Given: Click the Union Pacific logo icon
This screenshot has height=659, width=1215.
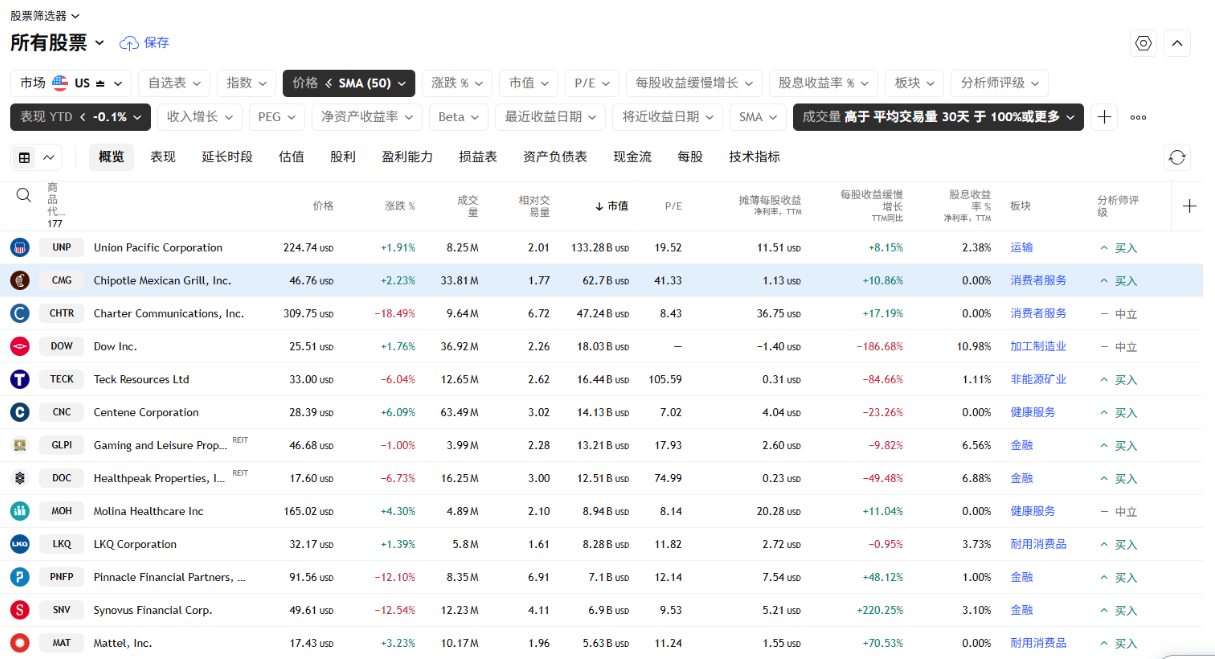Looking at the screenshot, I should click(20, 247).
